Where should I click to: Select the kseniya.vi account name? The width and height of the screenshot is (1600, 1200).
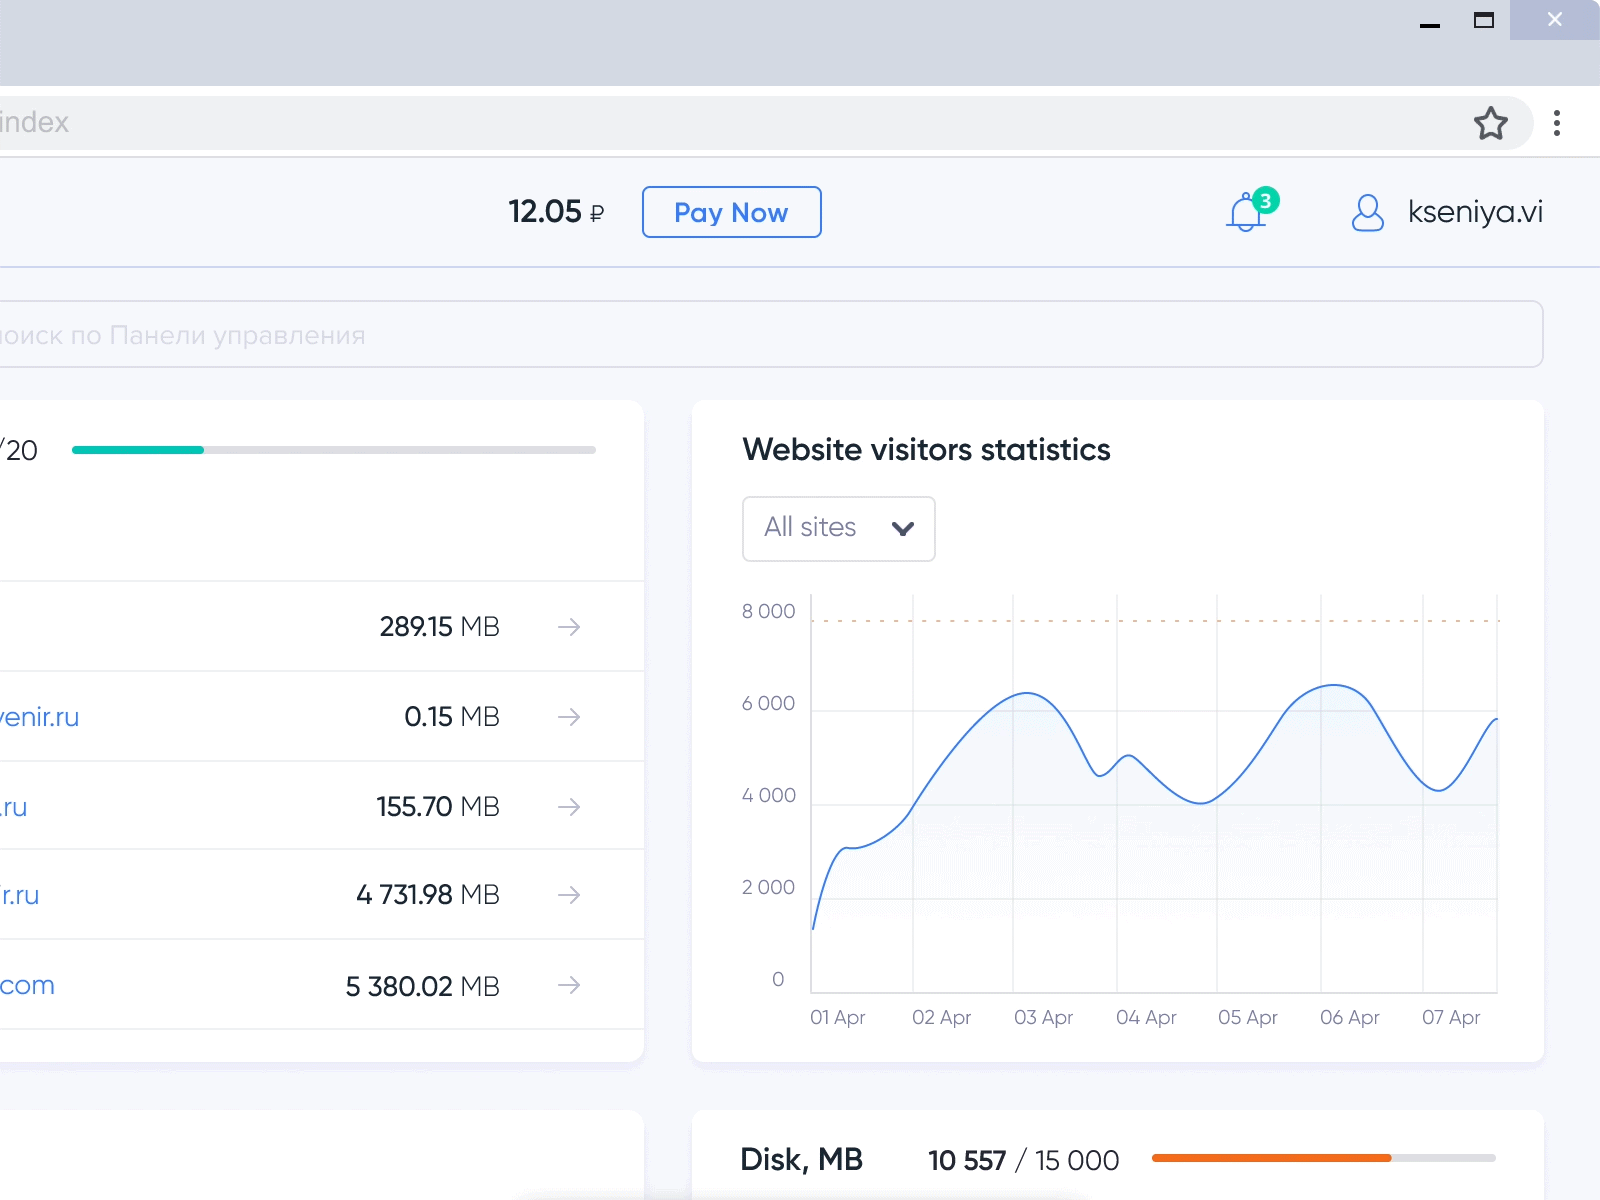[1475, 212]
